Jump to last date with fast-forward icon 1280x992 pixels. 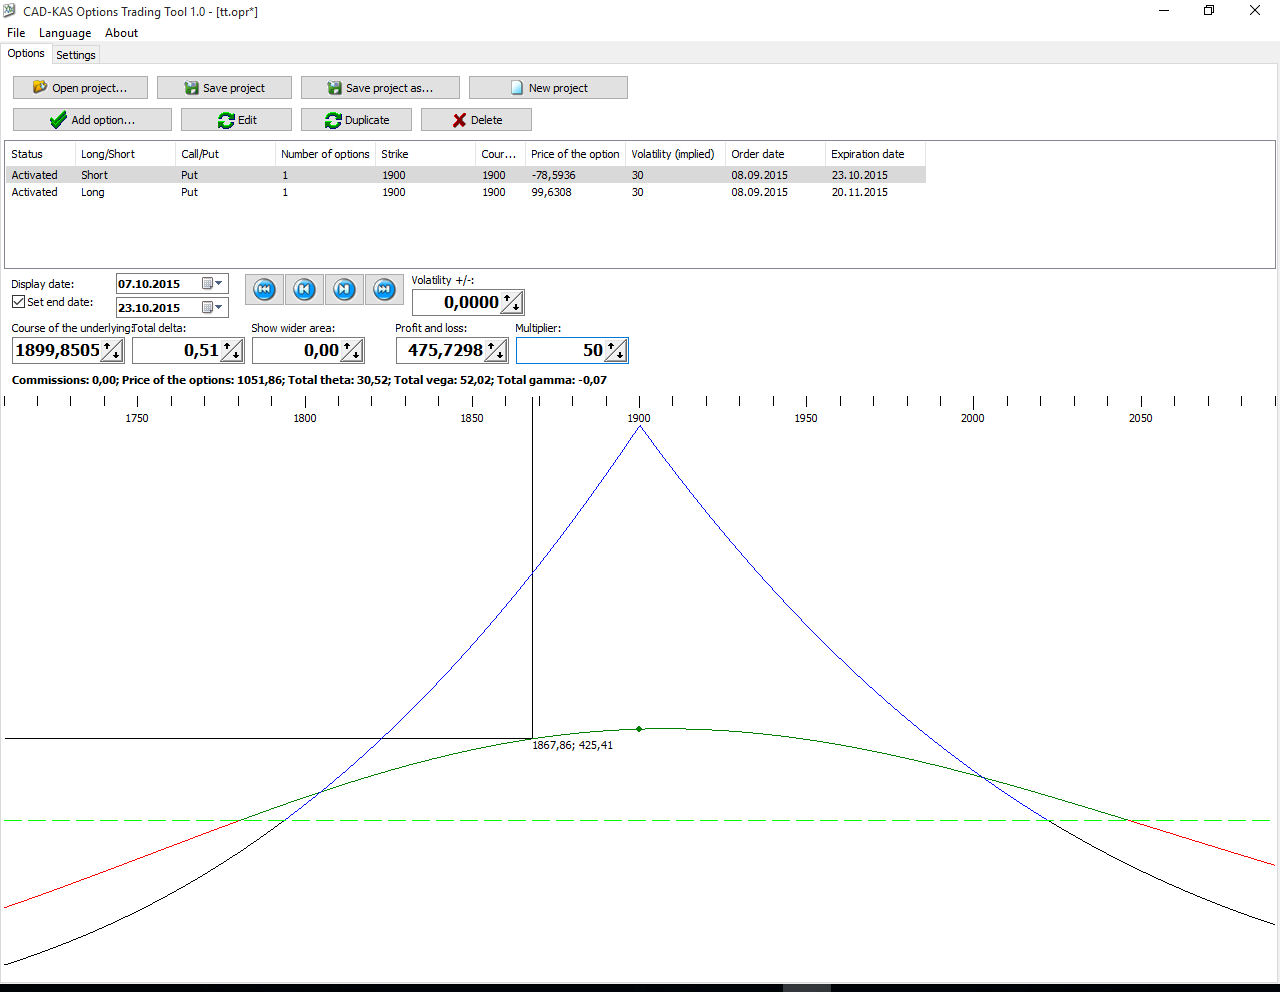(384, 290)
